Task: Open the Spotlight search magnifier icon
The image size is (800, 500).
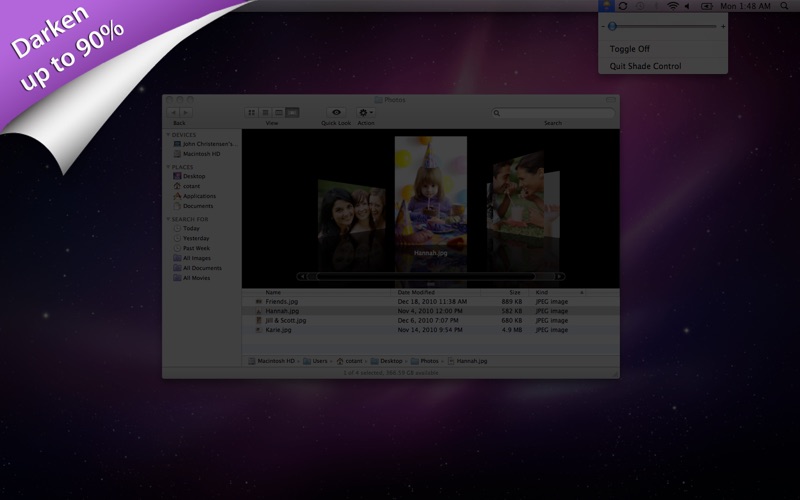Action: coord(784,6)
